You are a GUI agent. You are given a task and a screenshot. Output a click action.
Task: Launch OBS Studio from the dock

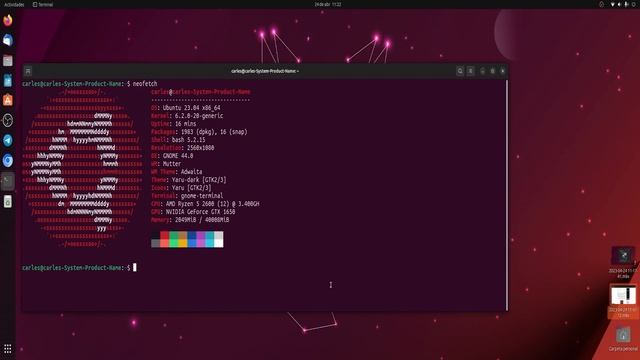click(x=8, y=120)
